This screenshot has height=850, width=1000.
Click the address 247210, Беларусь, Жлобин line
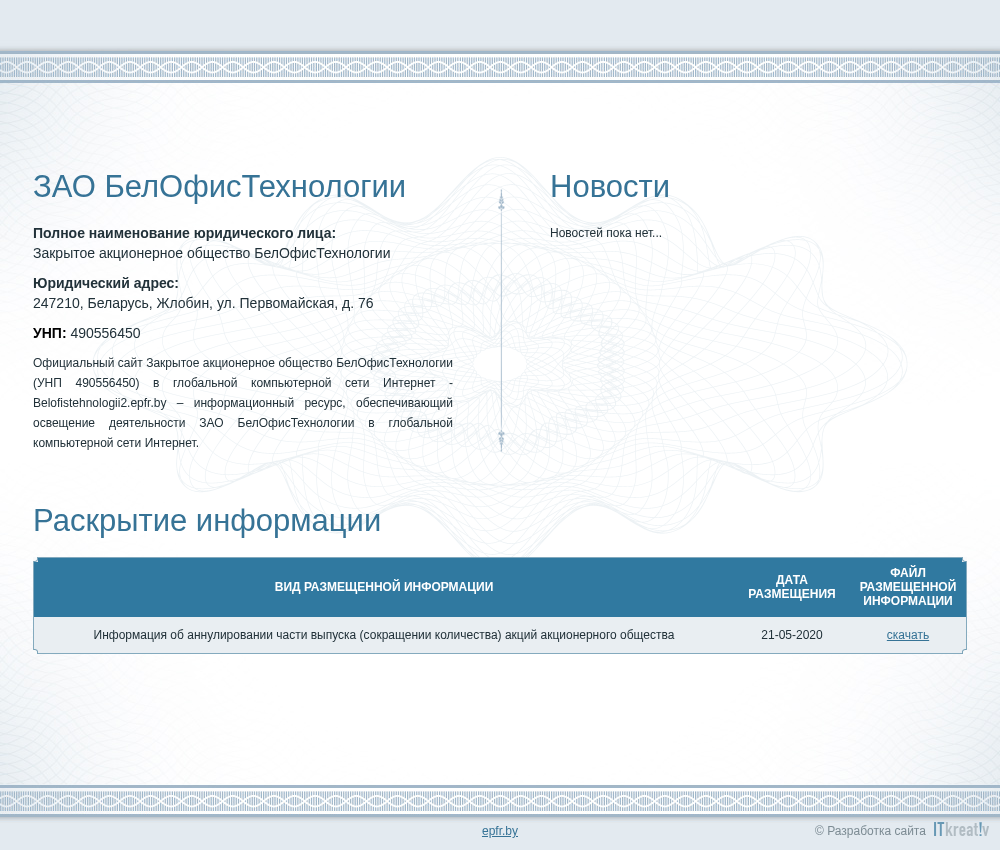(203, 303)
